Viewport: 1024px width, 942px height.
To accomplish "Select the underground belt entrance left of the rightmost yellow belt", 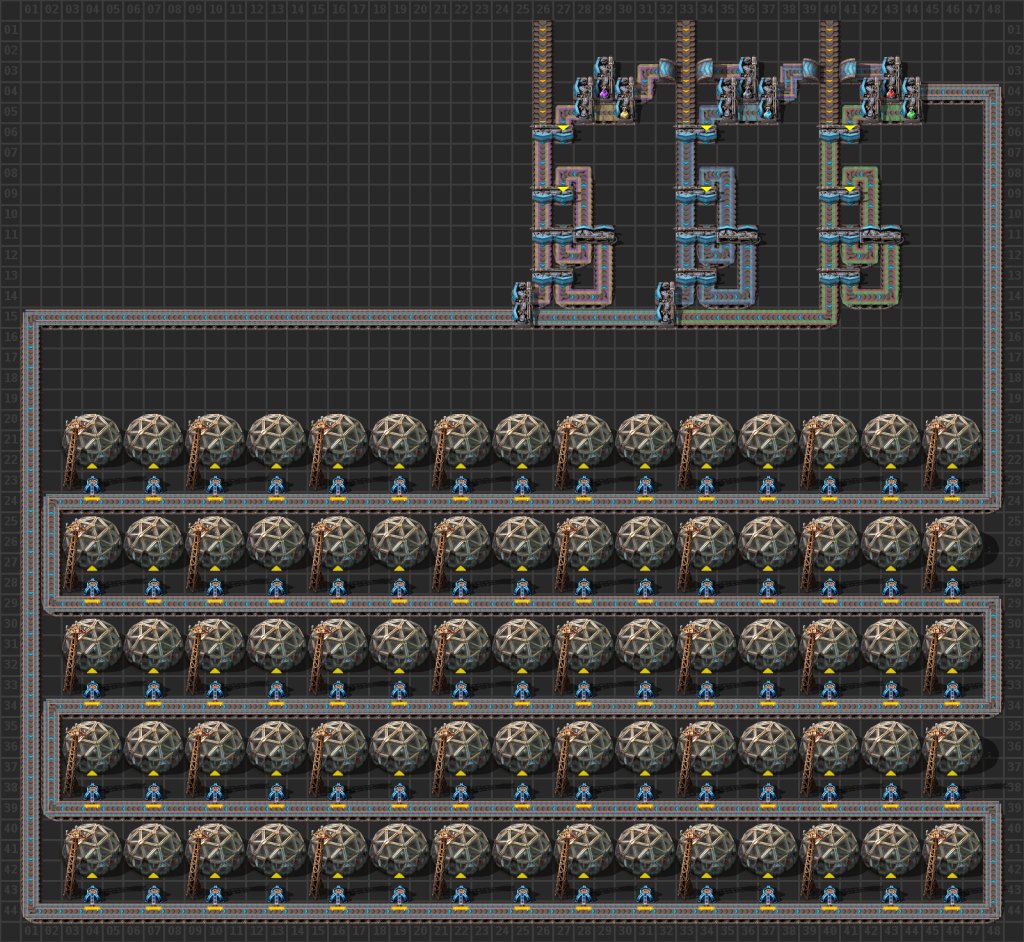I will [809, 69].
